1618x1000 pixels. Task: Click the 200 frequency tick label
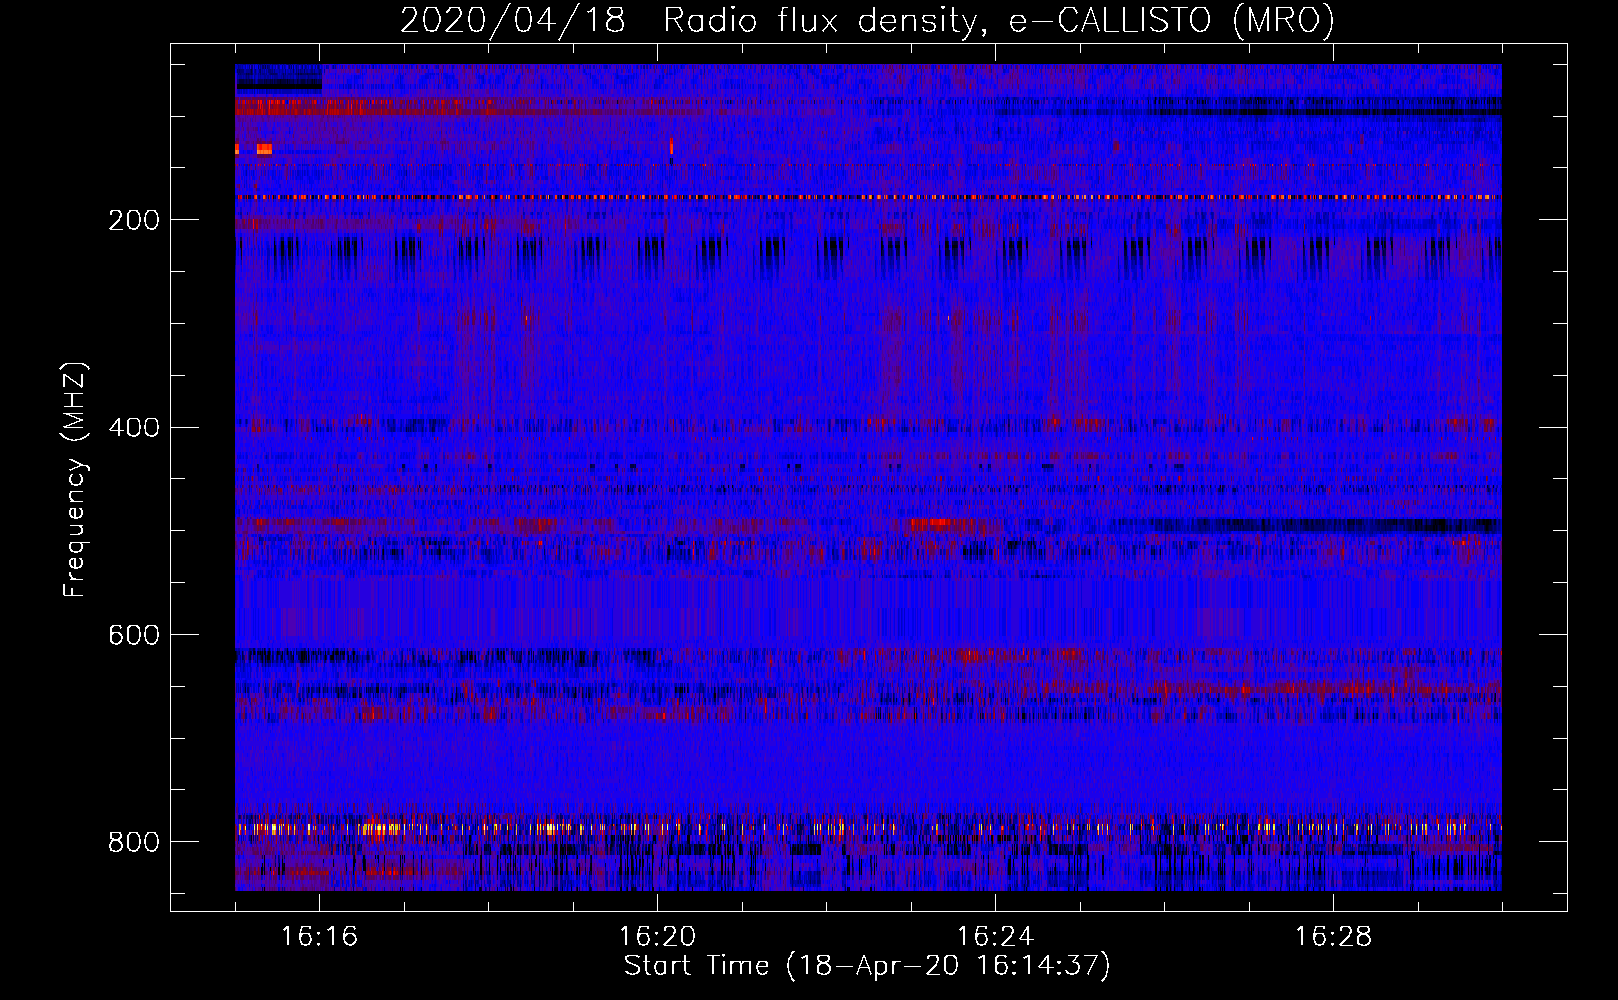(133, 220)
